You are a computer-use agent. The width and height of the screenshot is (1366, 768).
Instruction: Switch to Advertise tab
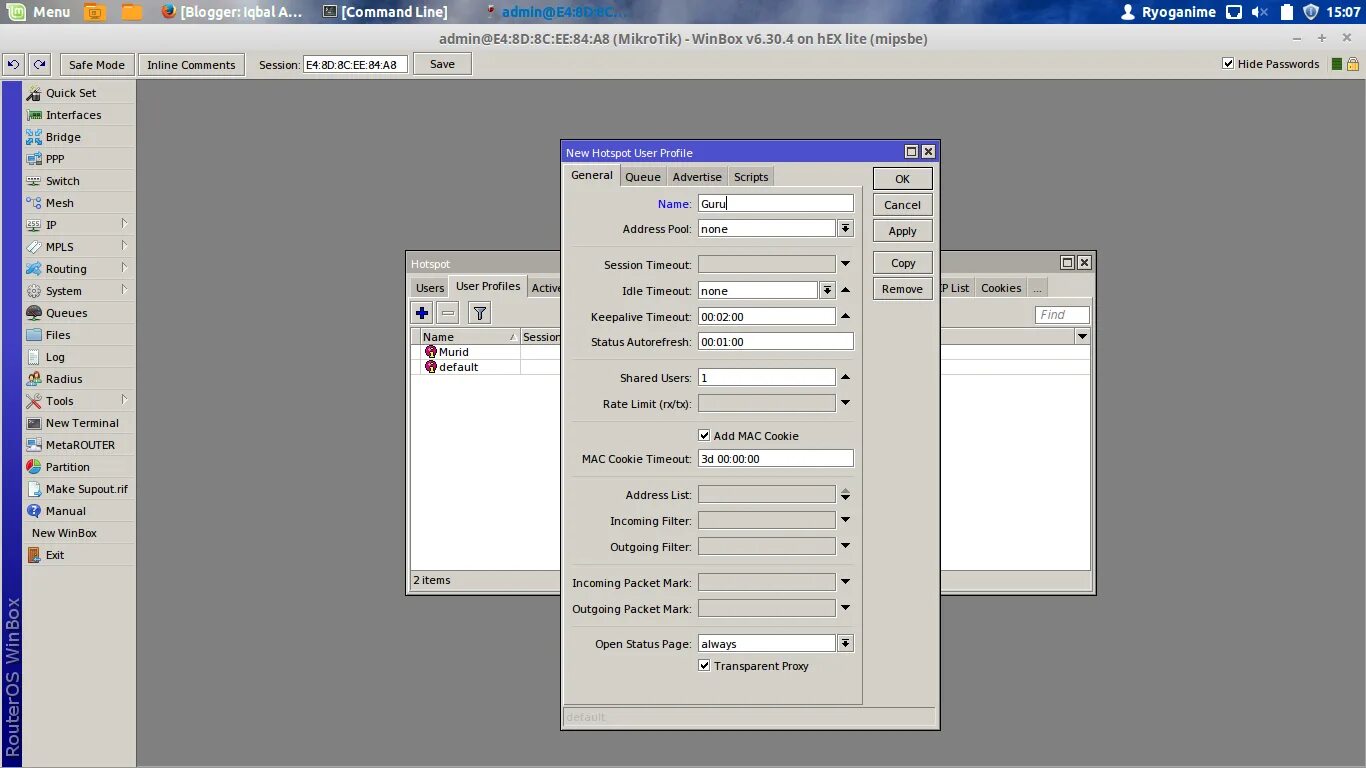tap(697, 177)
